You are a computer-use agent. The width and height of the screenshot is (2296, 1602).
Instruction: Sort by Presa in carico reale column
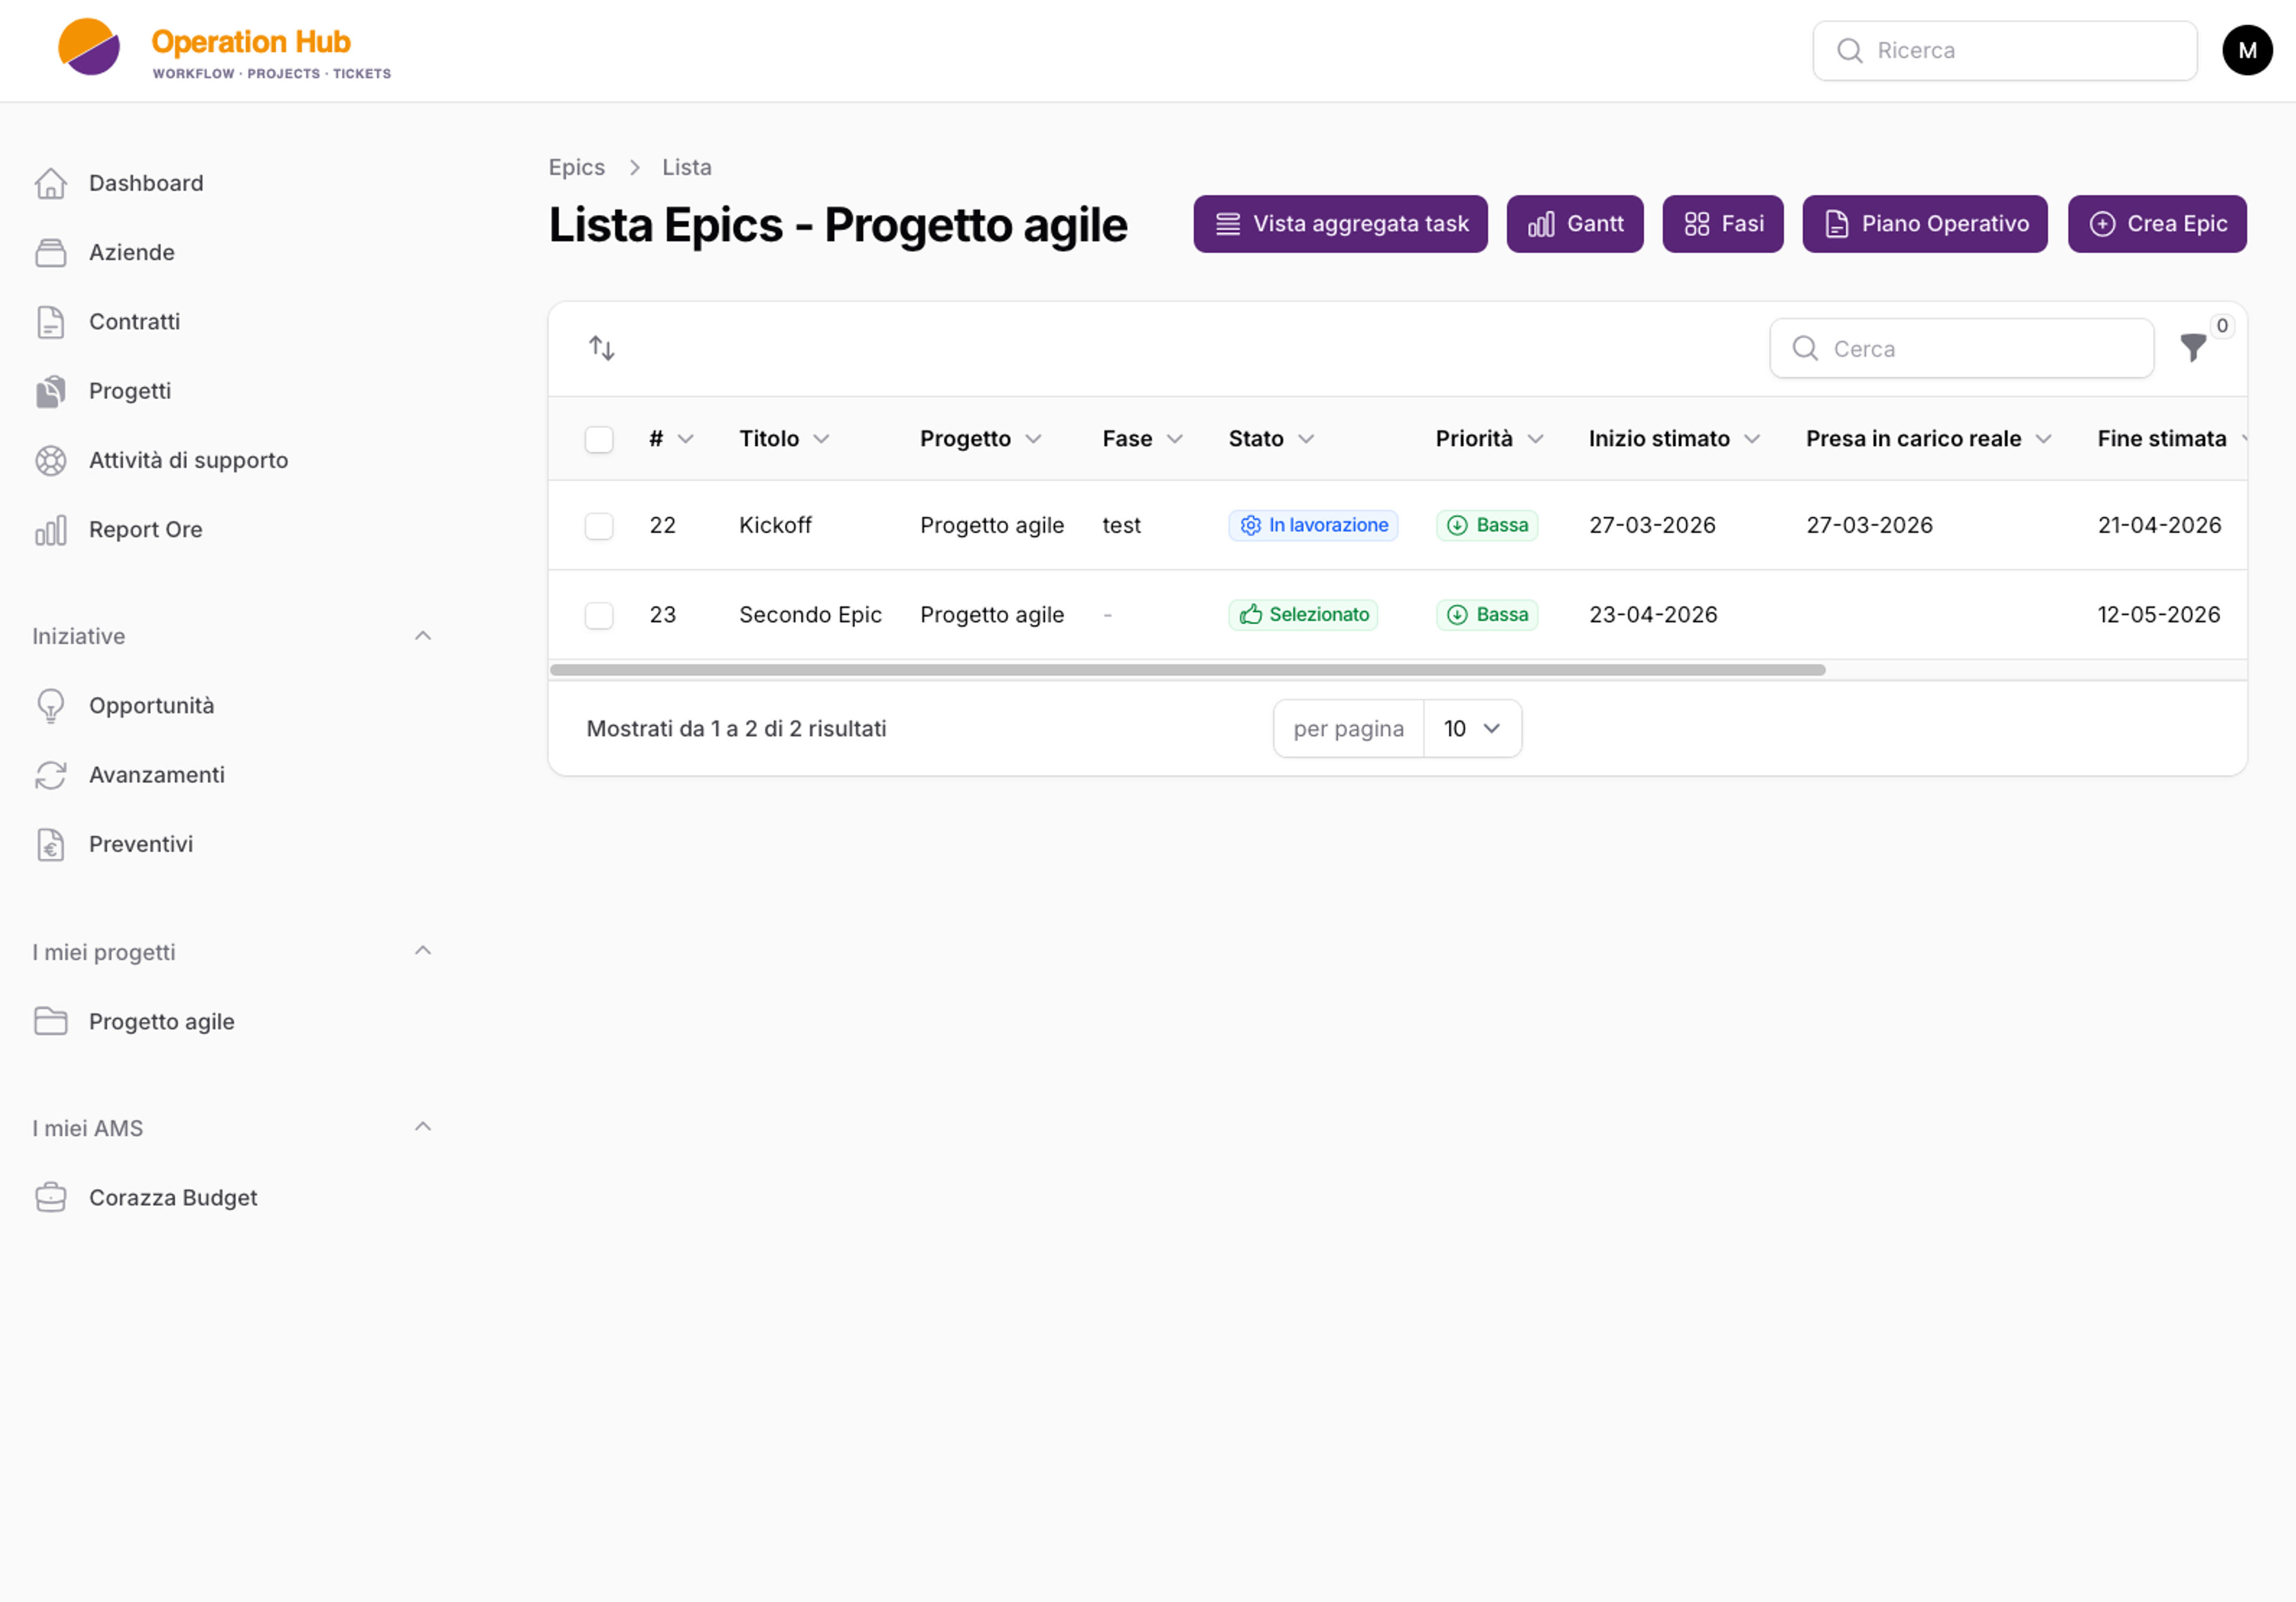pyautogui.click(x=1929, y=439)
